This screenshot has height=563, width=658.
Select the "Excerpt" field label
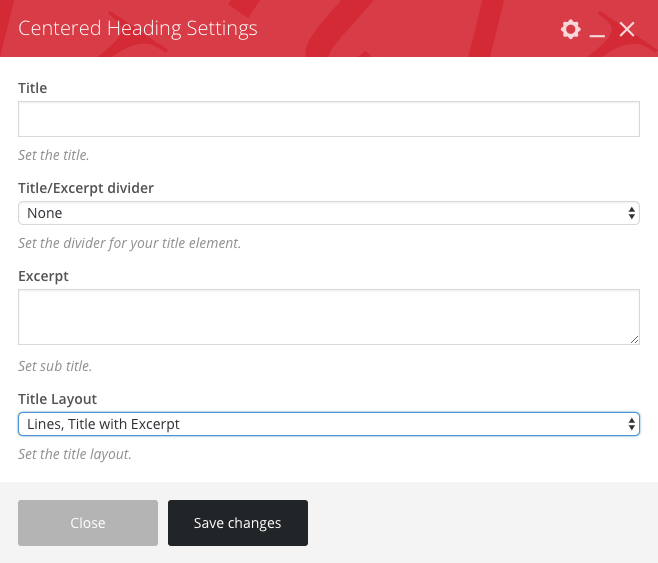pyautogui.click(x=43, y=275)
